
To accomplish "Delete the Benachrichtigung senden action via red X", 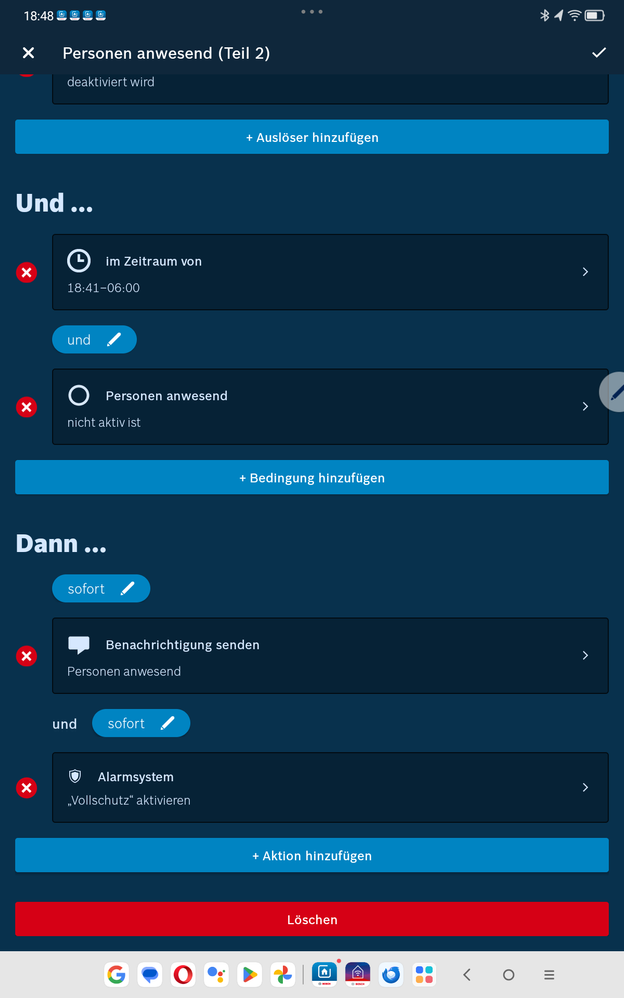I will point(25,656).
